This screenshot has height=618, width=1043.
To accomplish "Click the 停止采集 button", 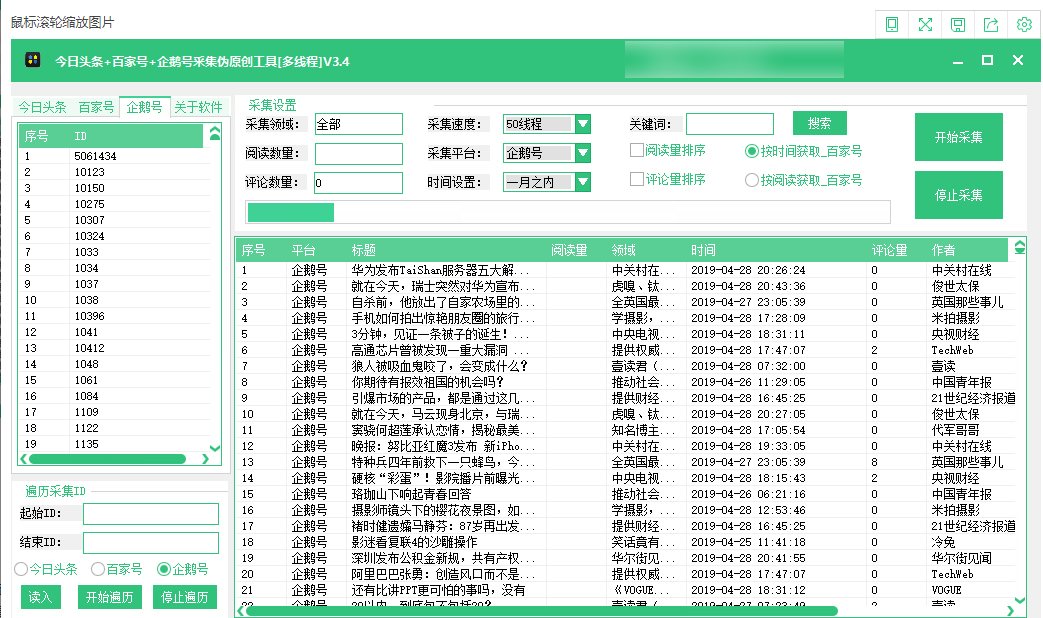I will [959, 195].
